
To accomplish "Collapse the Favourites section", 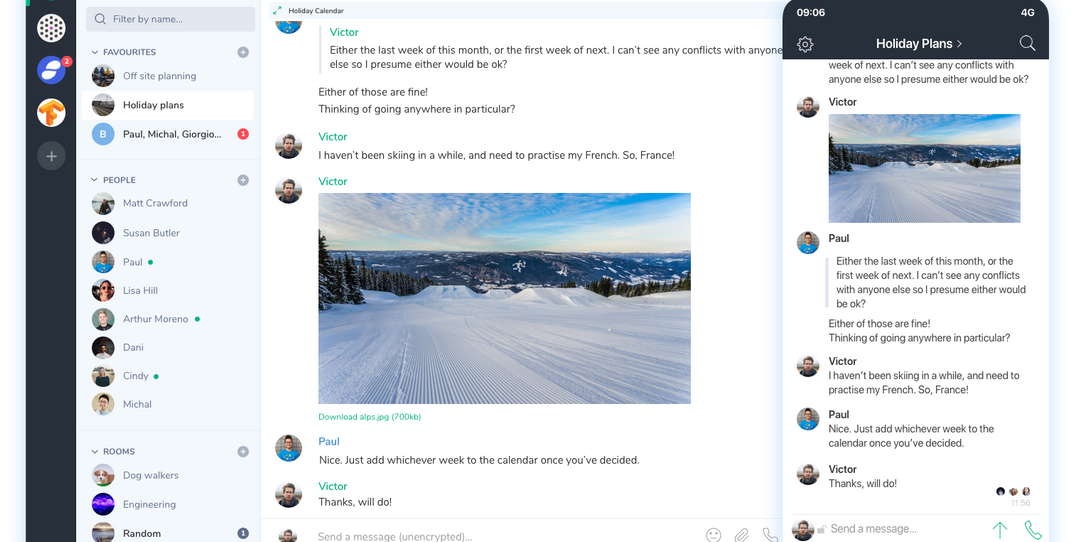I will pyautogui.click(x=95, y=52).
